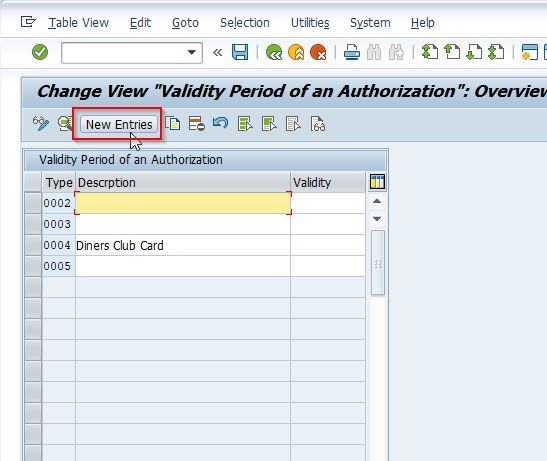Open the Table View menu

point(78,23)
